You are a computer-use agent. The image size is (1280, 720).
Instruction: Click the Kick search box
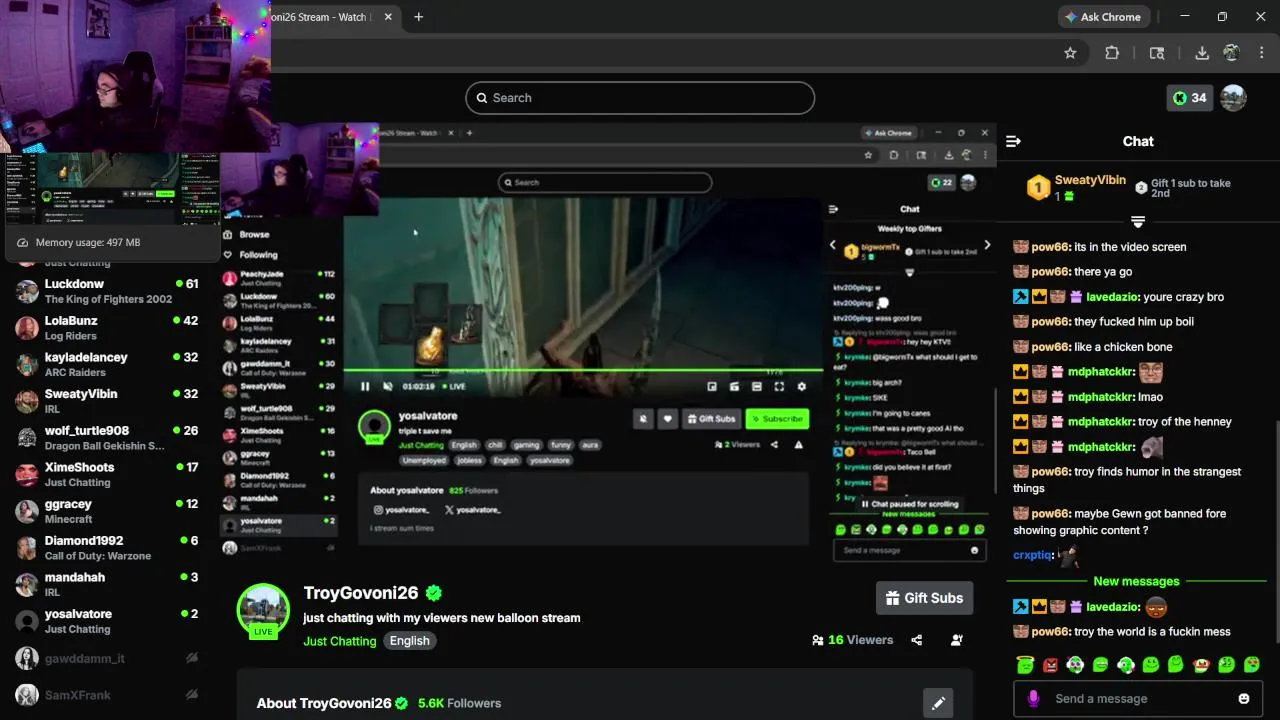[640, 98]
